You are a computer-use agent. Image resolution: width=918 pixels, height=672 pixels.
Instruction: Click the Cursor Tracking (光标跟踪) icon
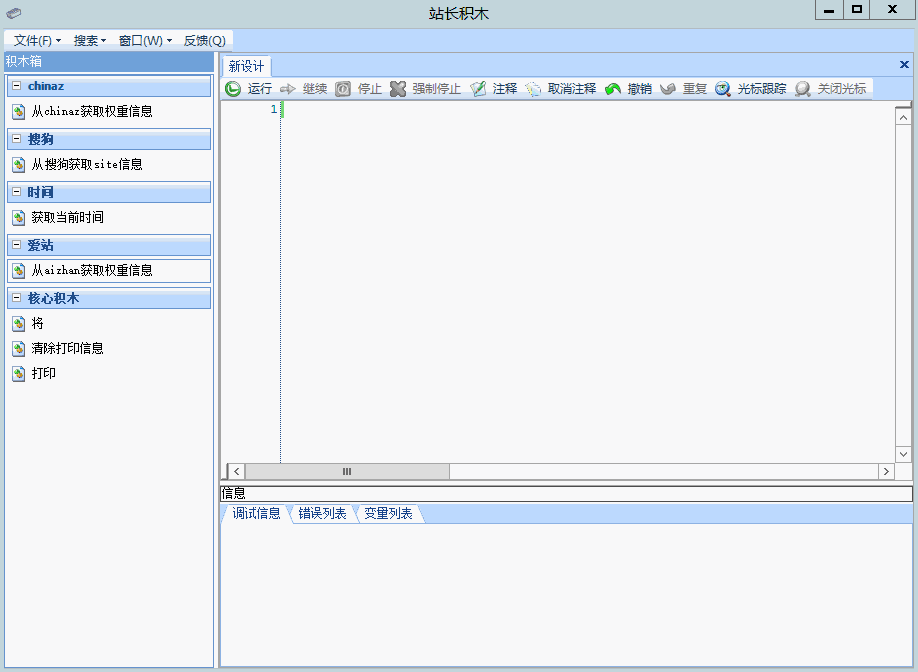tap(723, 89)
